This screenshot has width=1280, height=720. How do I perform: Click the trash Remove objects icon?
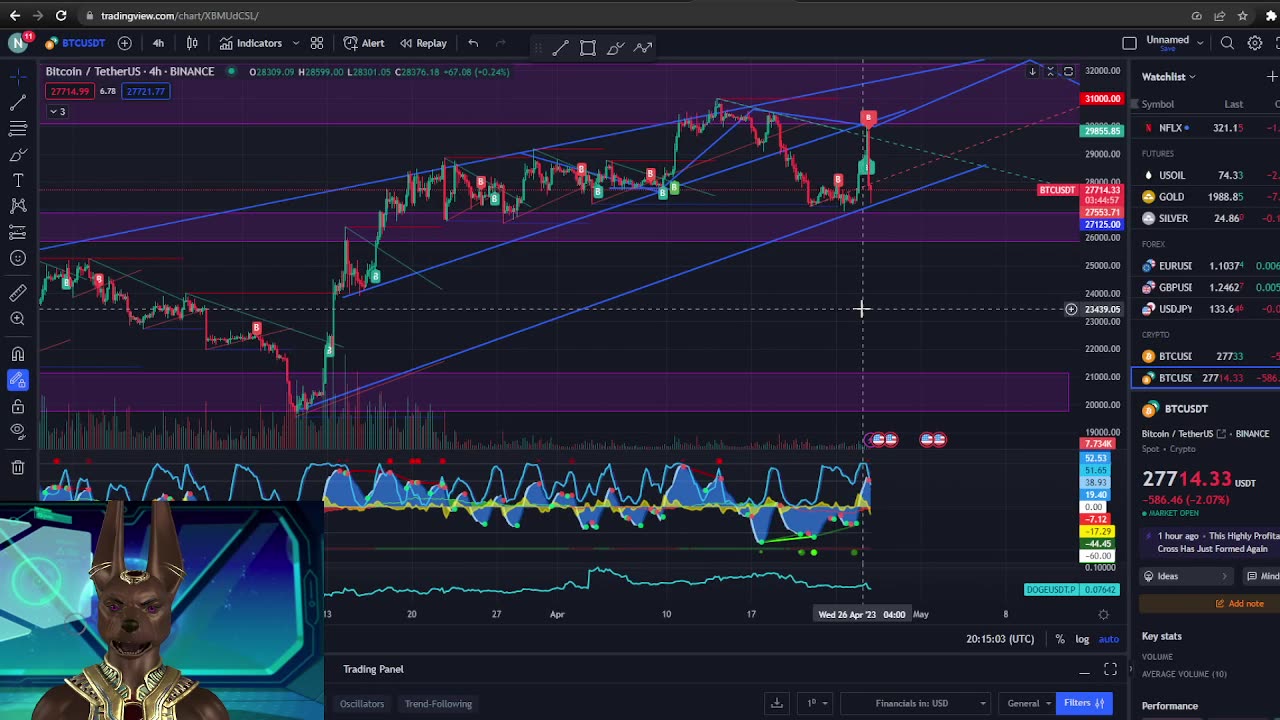tap(18, 467)
